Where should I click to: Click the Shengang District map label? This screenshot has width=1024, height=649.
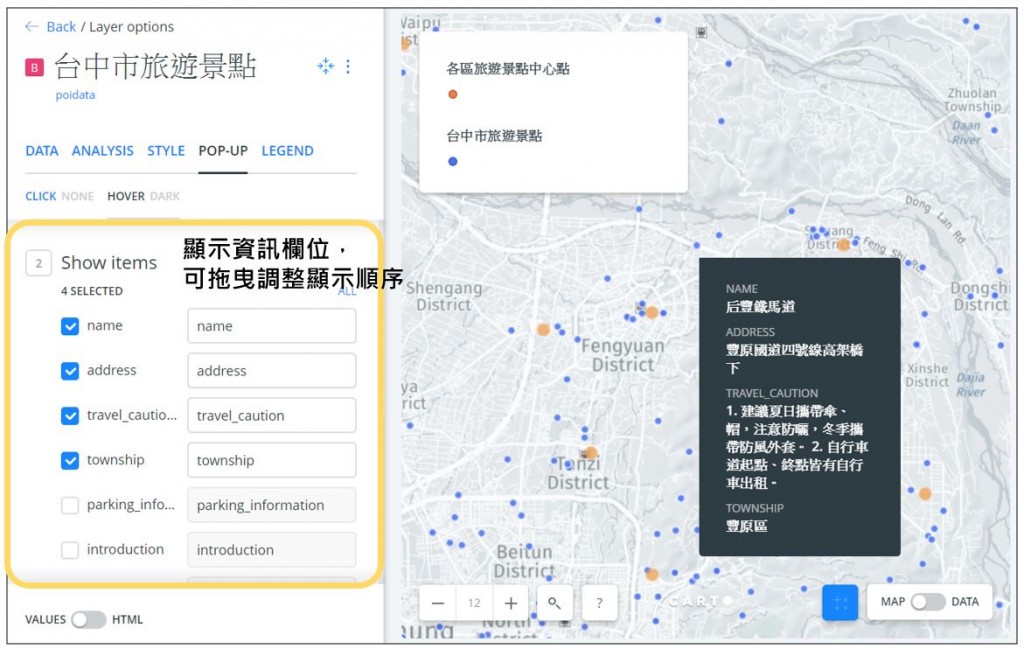[444, 296]
